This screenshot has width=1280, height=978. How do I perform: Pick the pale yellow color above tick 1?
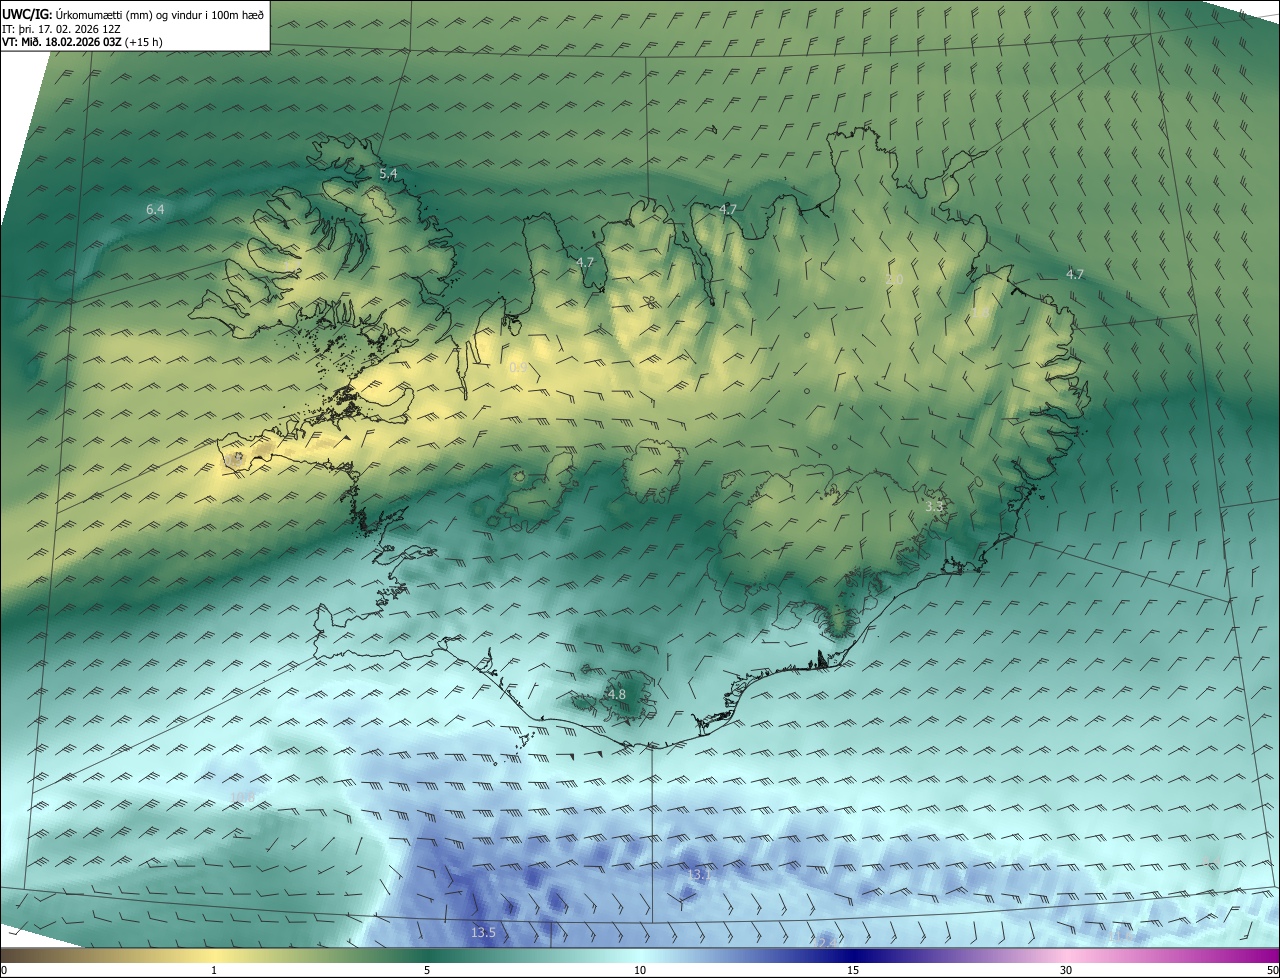click(x=214, y=956)
